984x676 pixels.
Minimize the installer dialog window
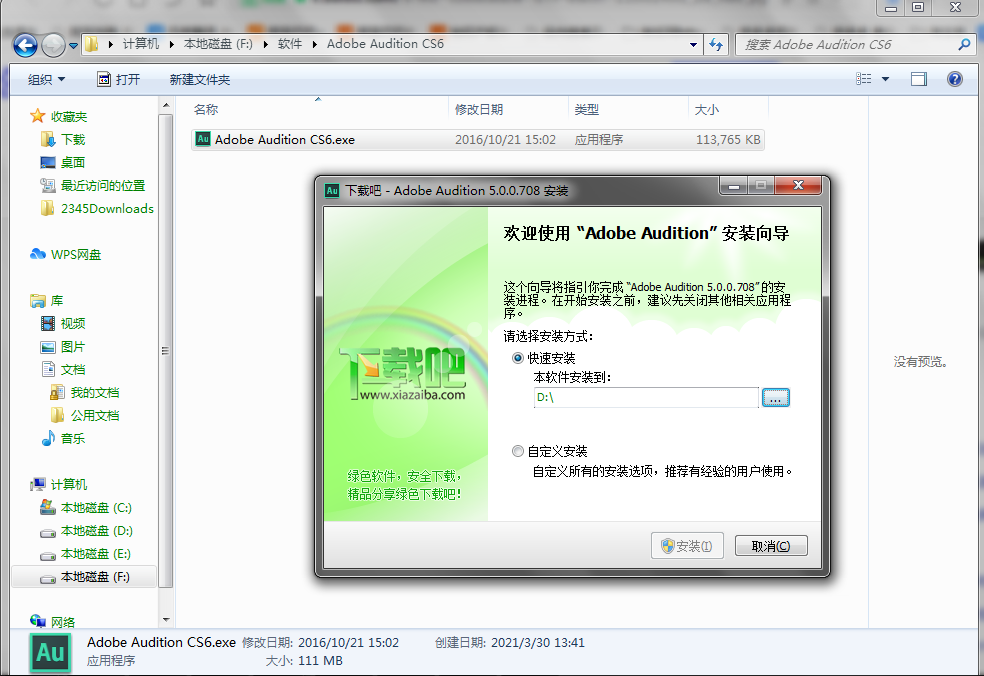(x=734, y=186)
